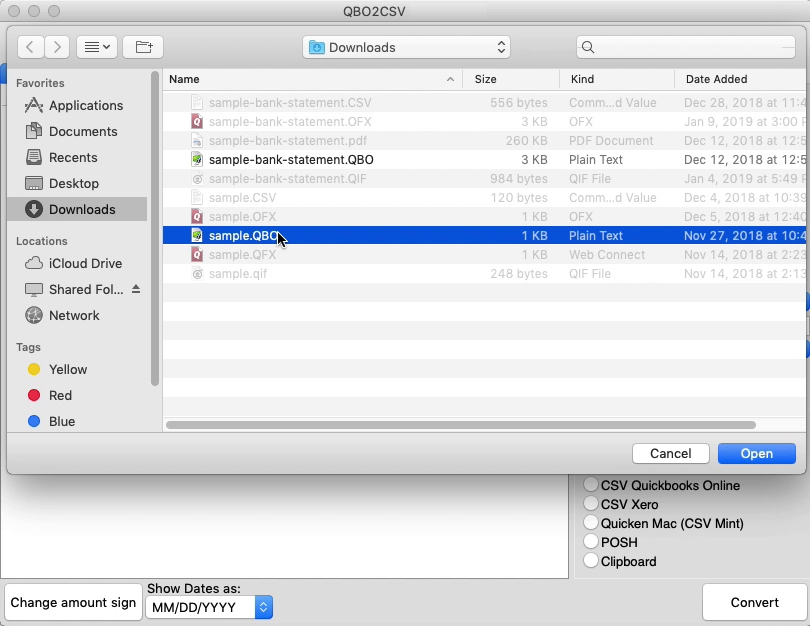Click the greyed sample-bank-statement.pdf file
Image resolution: width=810 pixels, height=626 pixels.
[484, 140]
